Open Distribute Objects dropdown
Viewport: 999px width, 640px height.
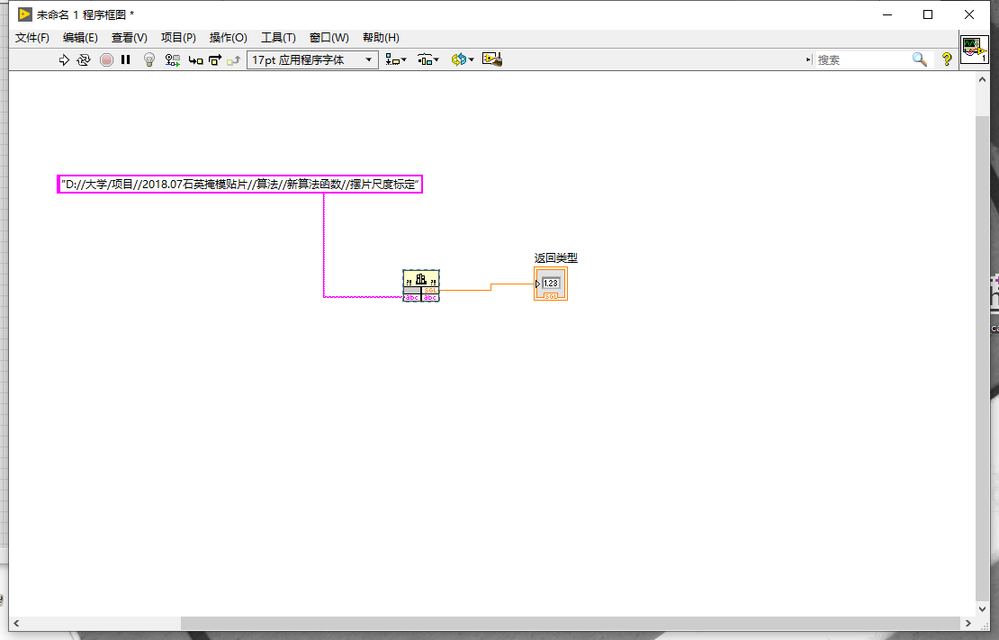pos(428,60)
